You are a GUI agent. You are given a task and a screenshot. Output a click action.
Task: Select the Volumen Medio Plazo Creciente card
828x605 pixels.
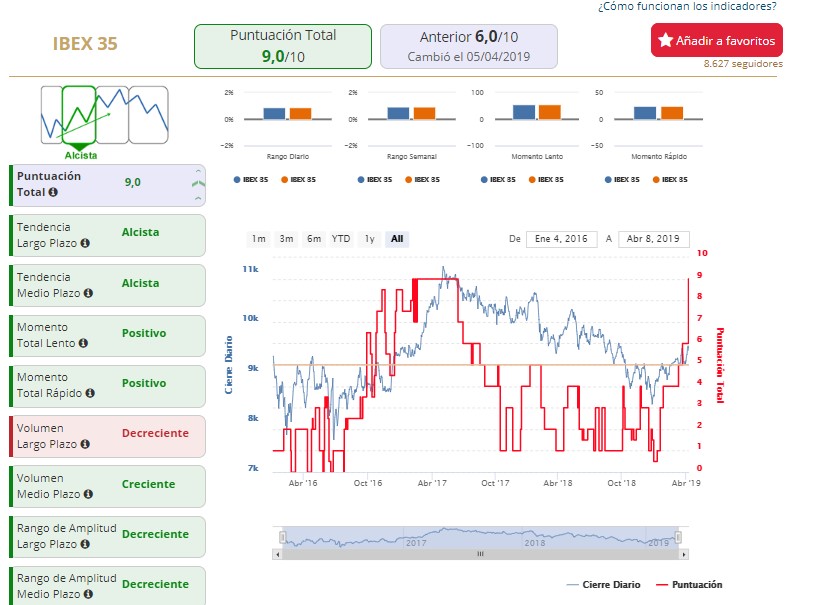click(x=108, y=486)
